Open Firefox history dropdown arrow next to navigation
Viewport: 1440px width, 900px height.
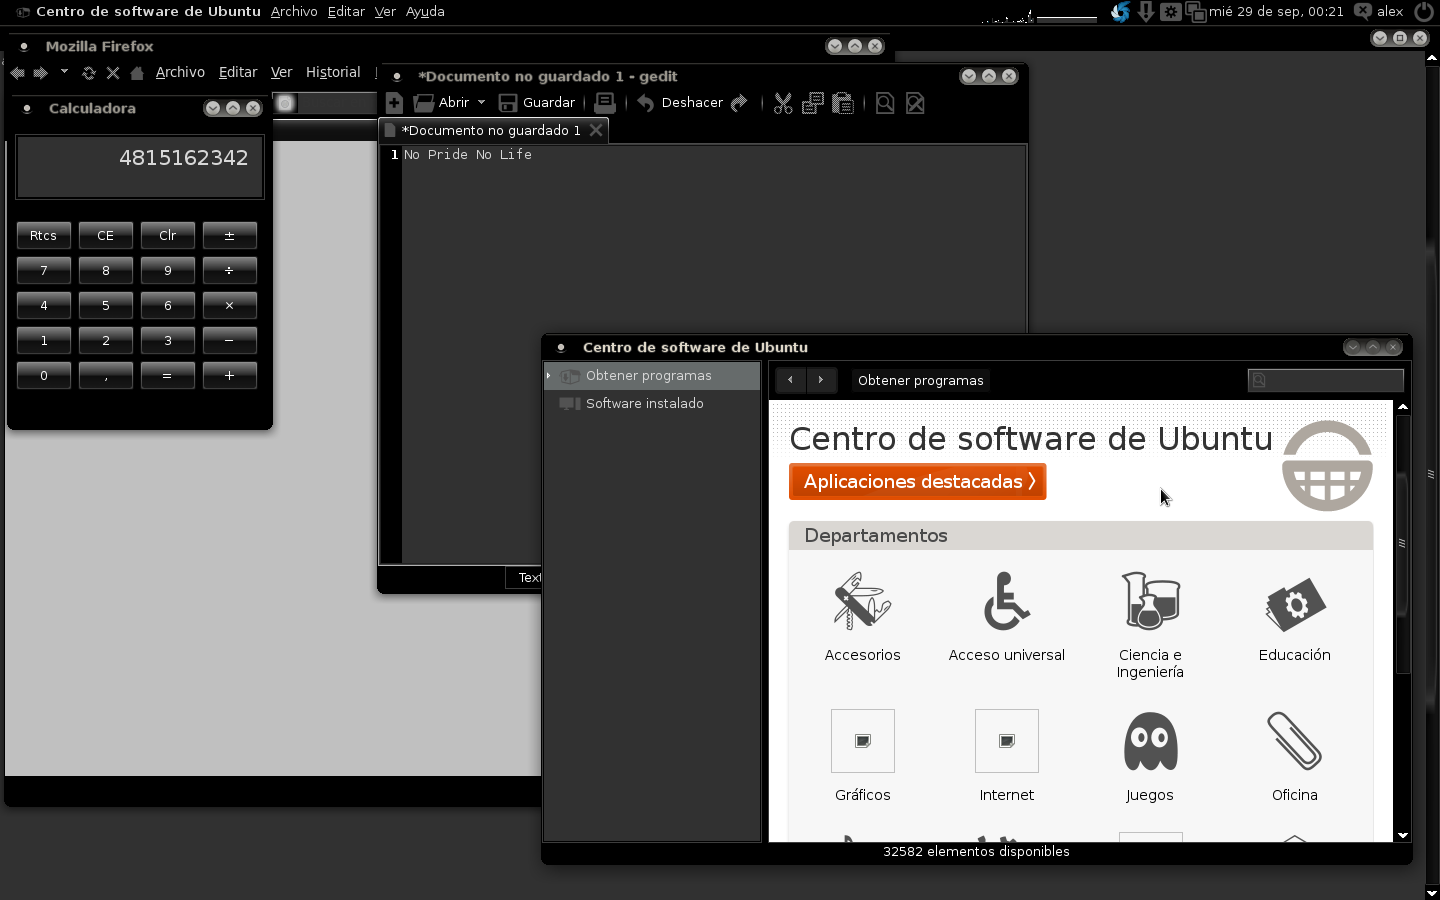[x=64, y=72]
